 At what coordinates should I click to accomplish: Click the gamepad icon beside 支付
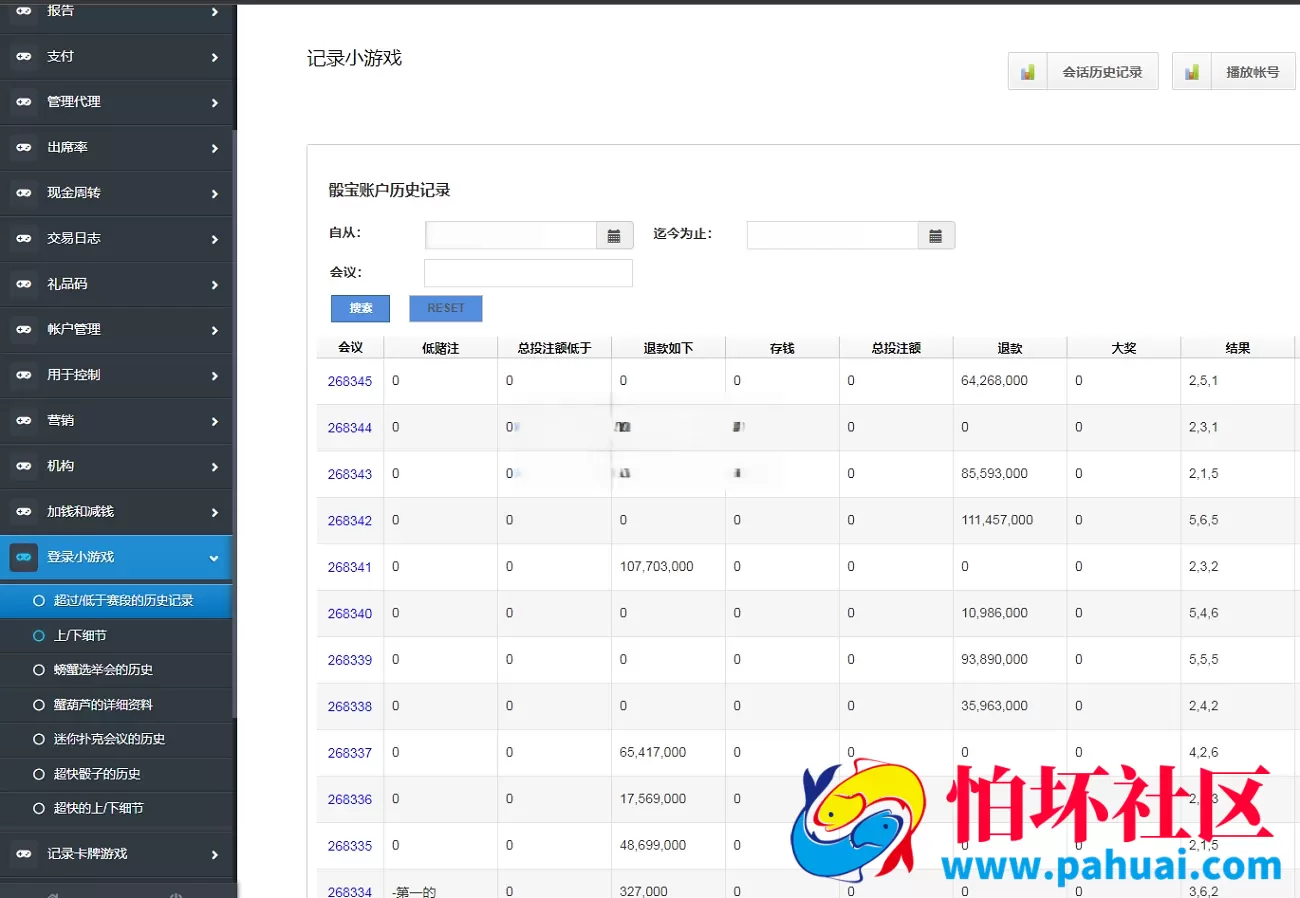point(24,57)
